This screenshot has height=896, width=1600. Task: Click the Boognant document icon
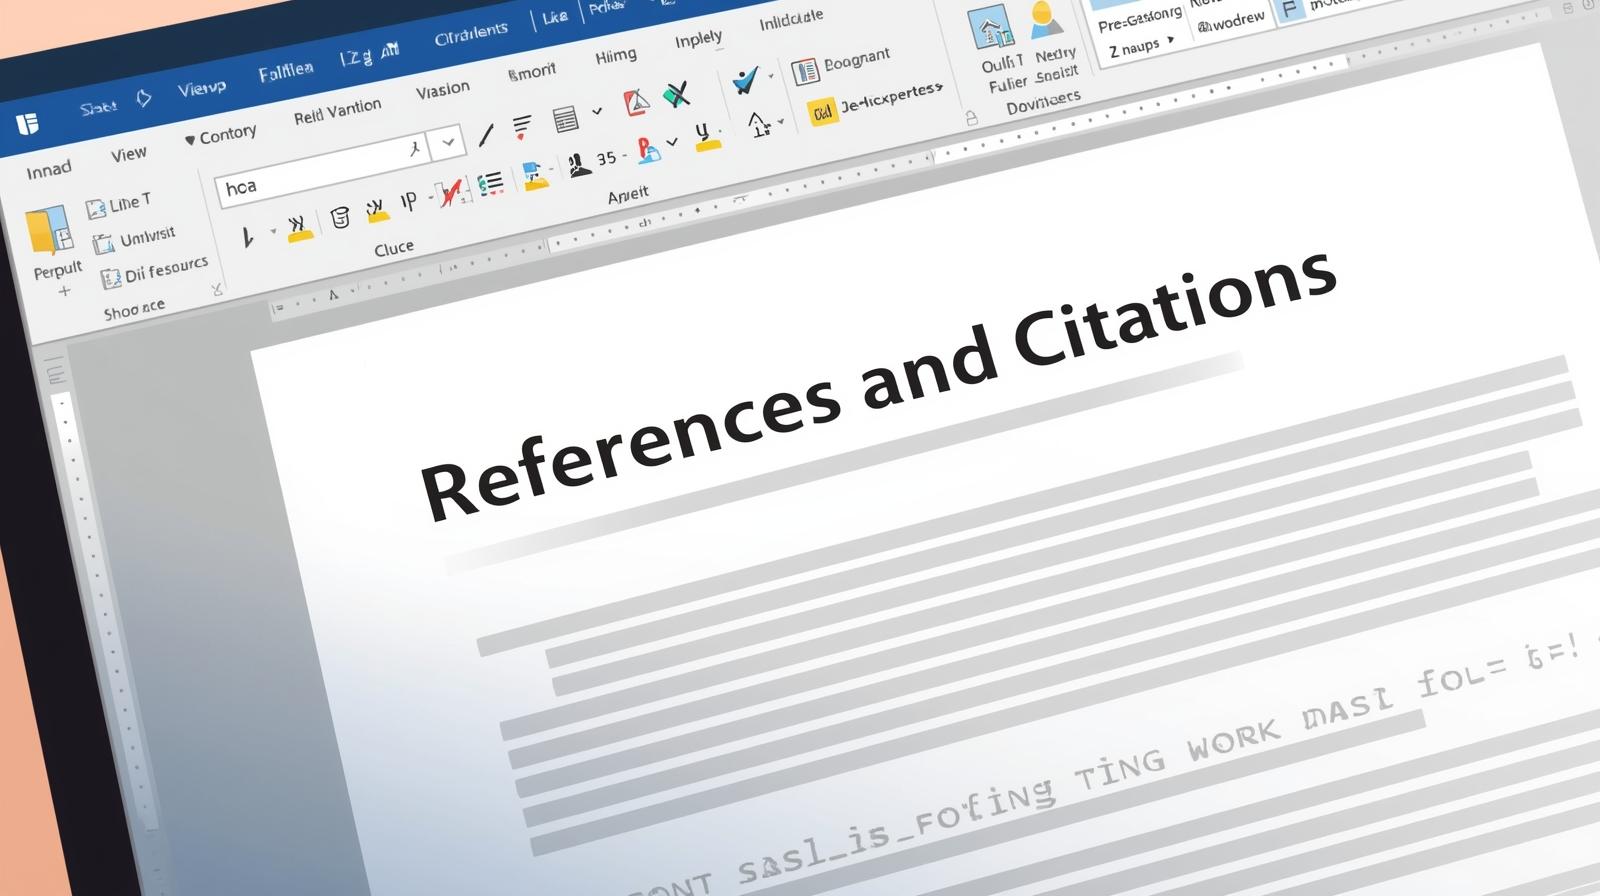click(804, 71)
